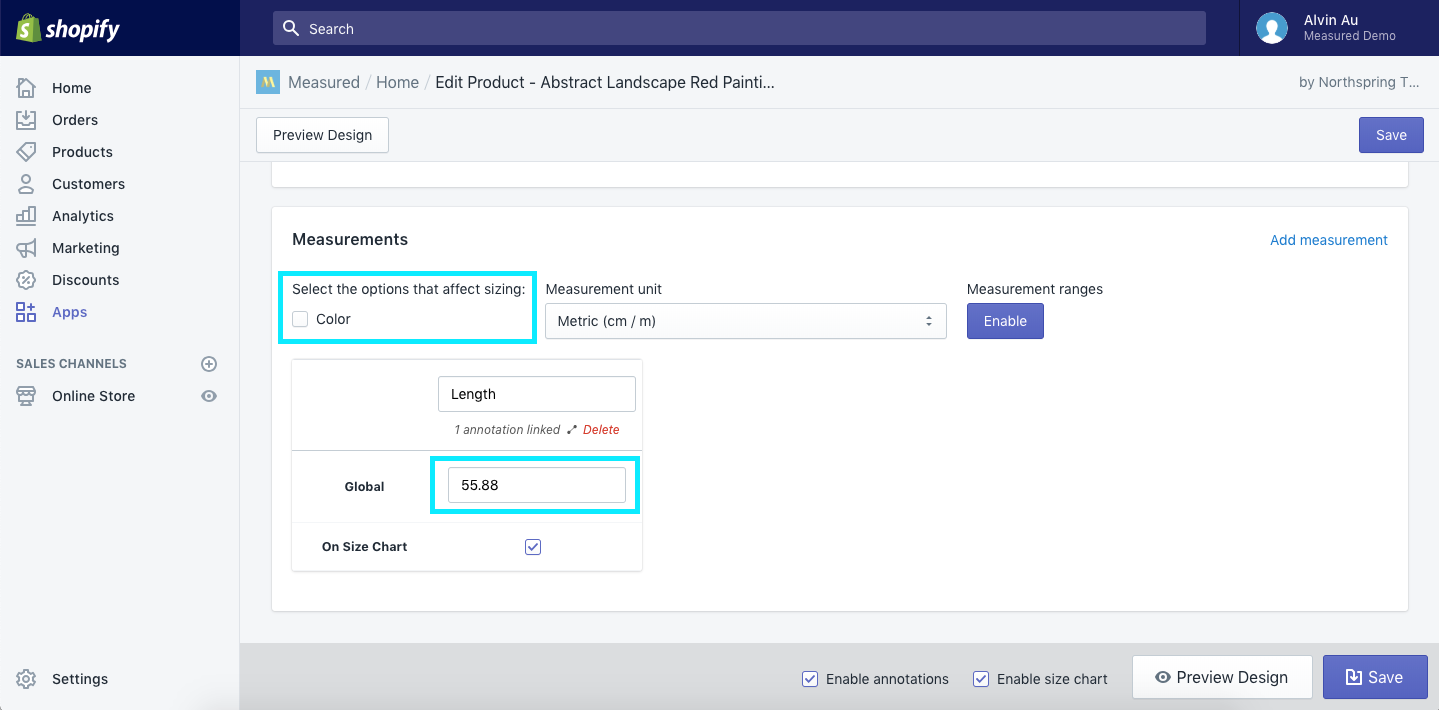This screenshot has height=710, width=1439.
Task: Click the Home house icon in sidebar
Action: (x=26, y=88)
